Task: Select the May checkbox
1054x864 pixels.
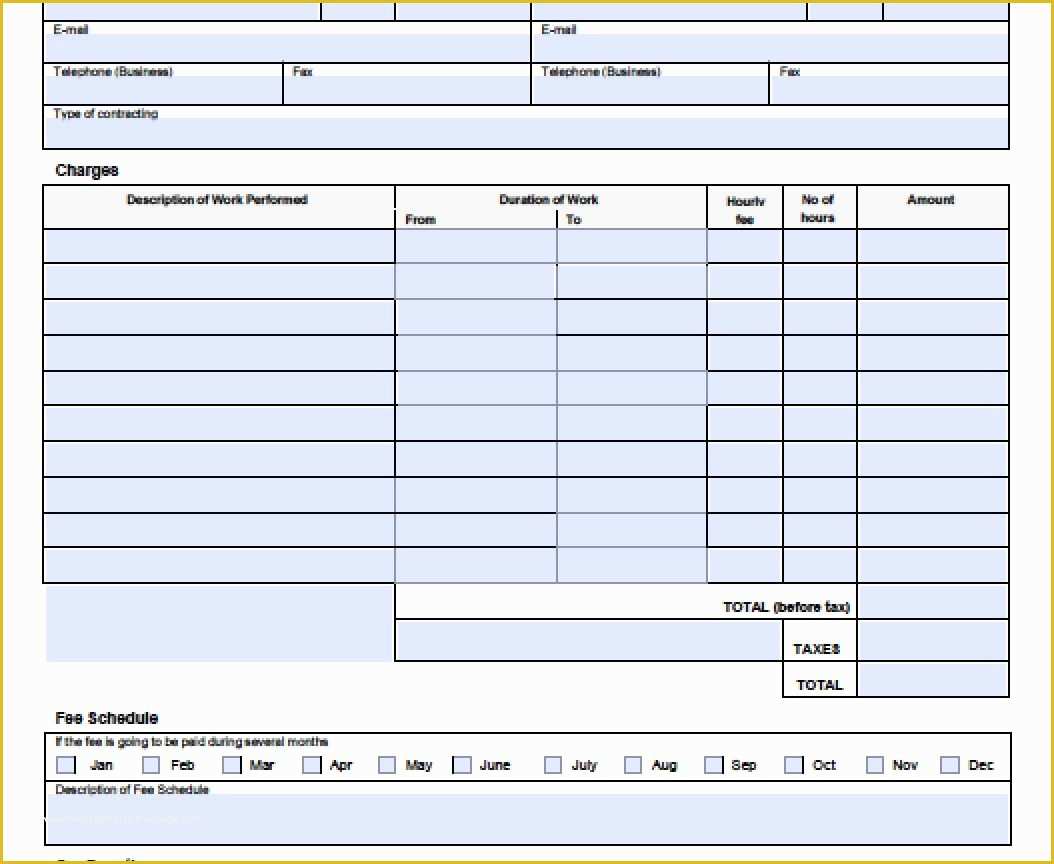Action: tap(387, 765)
